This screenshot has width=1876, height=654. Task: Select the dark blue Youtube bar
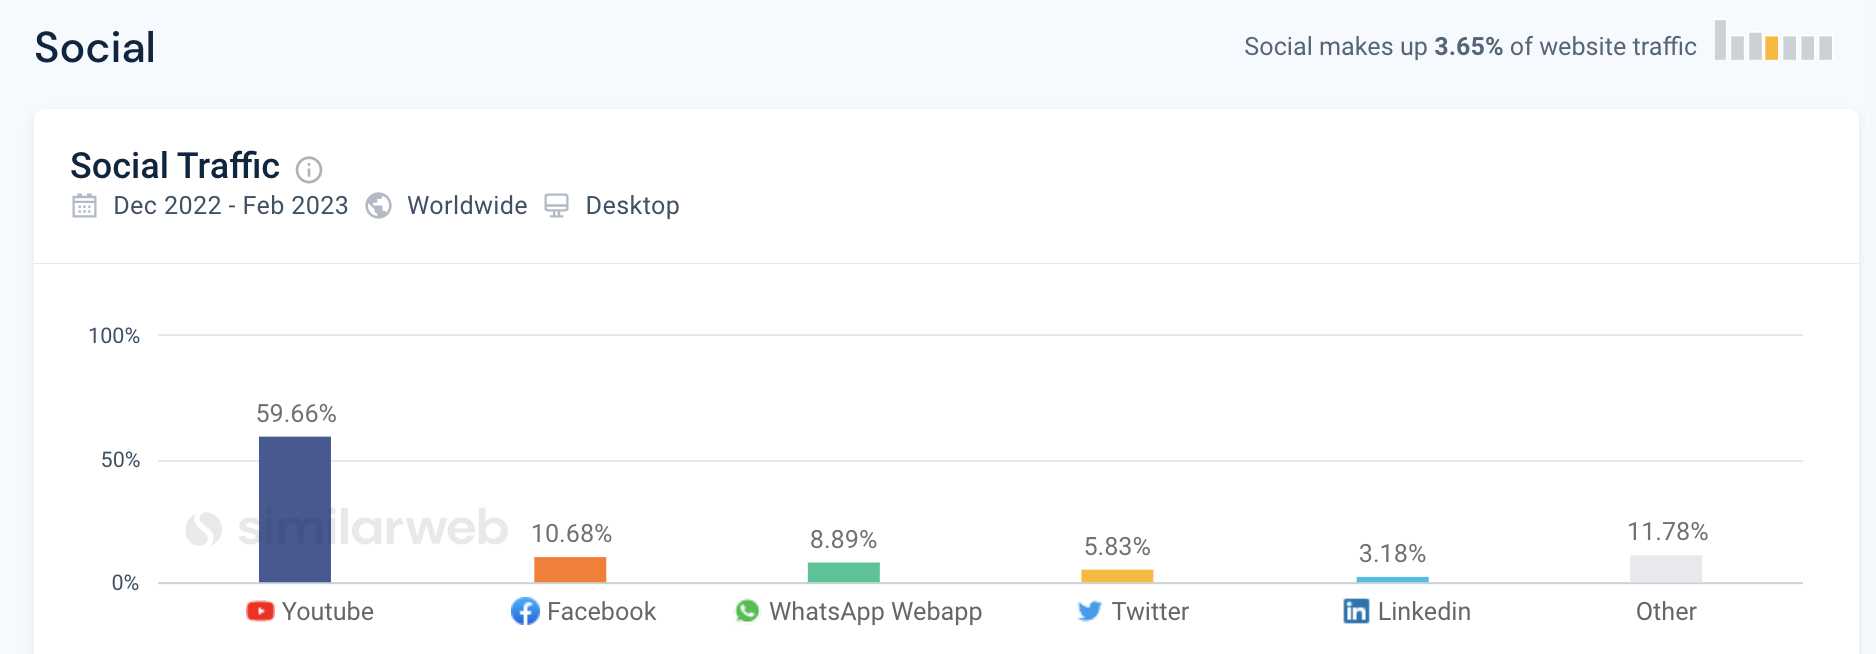pos(295,510)
